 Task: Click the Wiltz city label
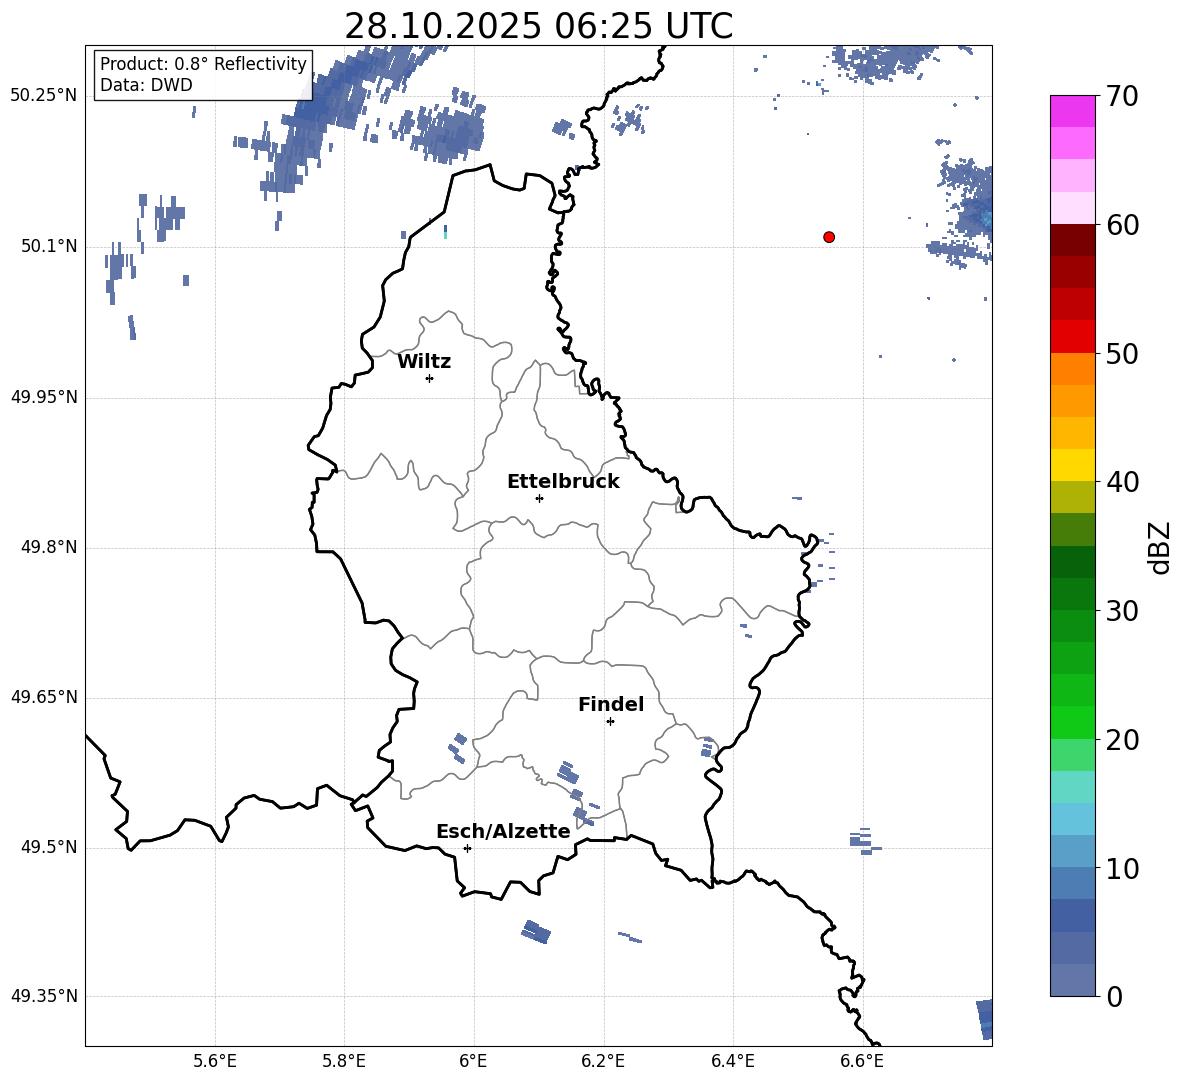(x=424, y=362)
